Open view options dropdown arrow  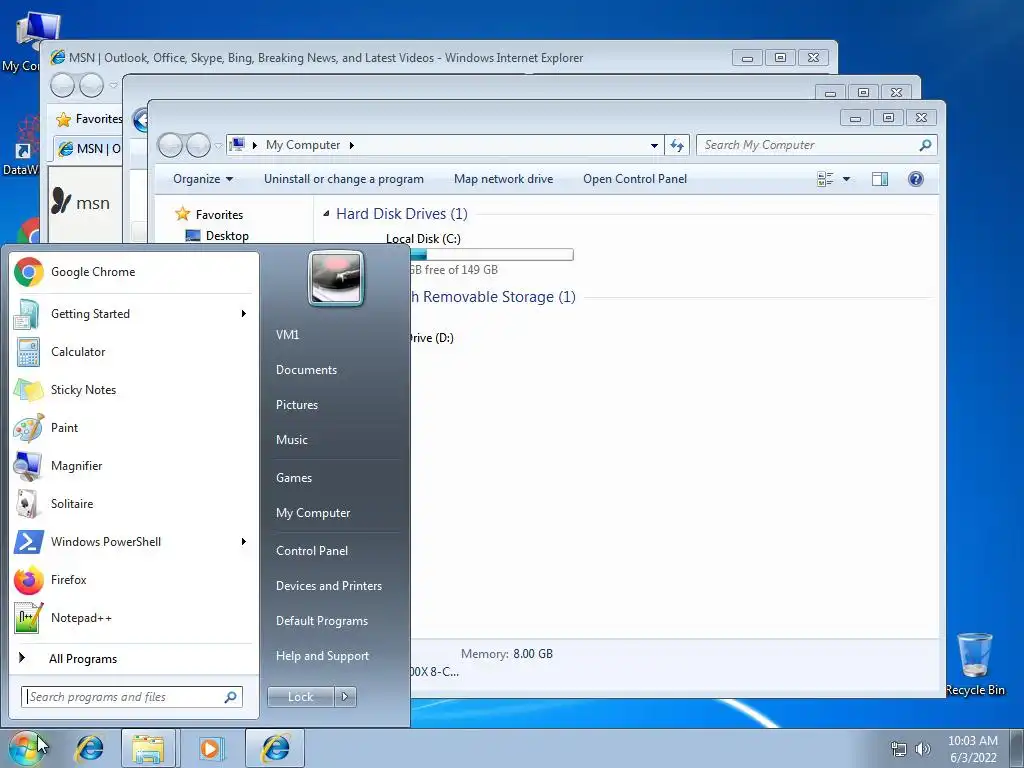846,179
